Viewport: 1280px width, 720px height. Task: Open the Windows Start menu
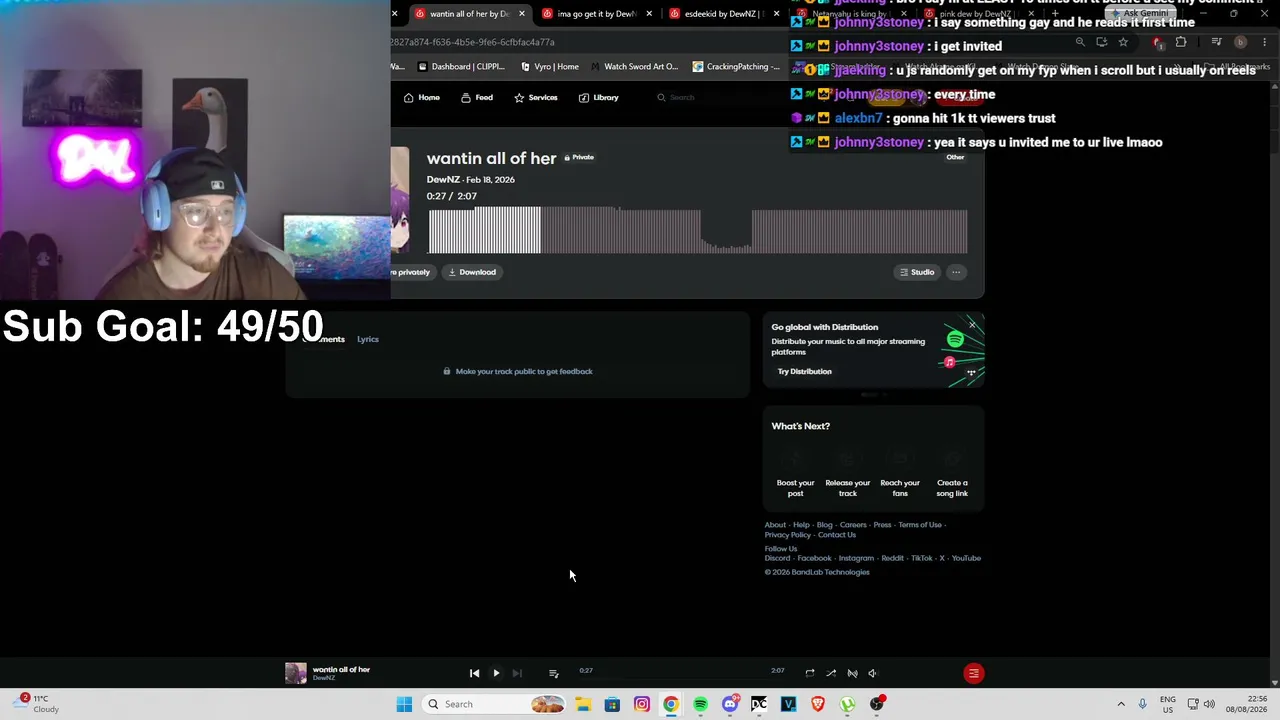(x=404, y=704)
